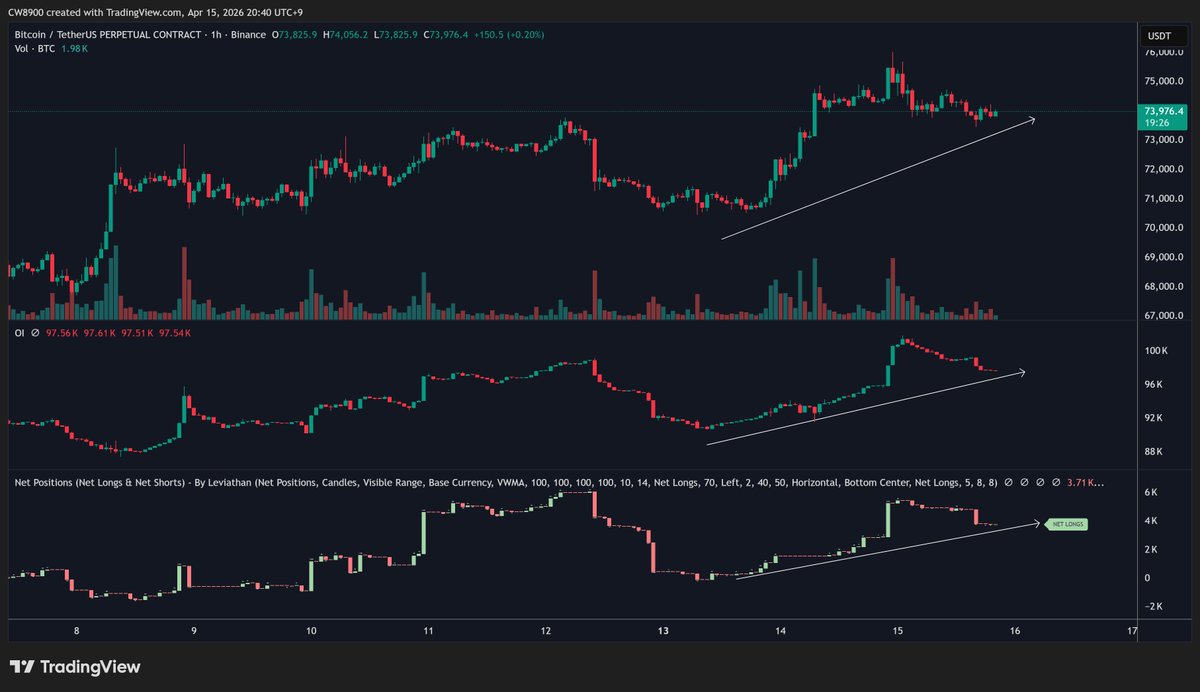1200x692 pixels.
Task: Open the USDT currency selector
Action: (x=1159, y=35)
